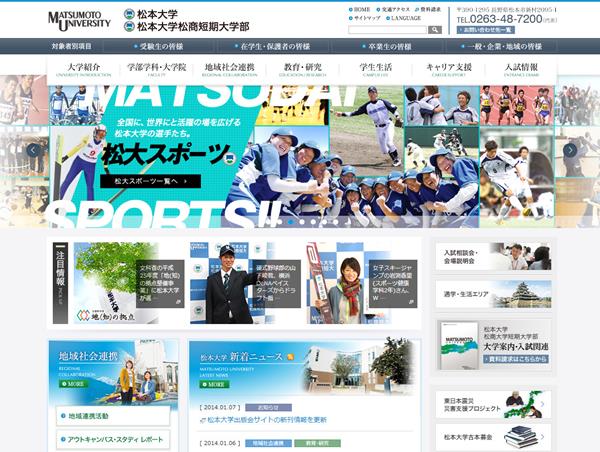Advance carousel with right arrow
Screen dimensions: 600x452
pyautogui.click(x=570, y=150)
